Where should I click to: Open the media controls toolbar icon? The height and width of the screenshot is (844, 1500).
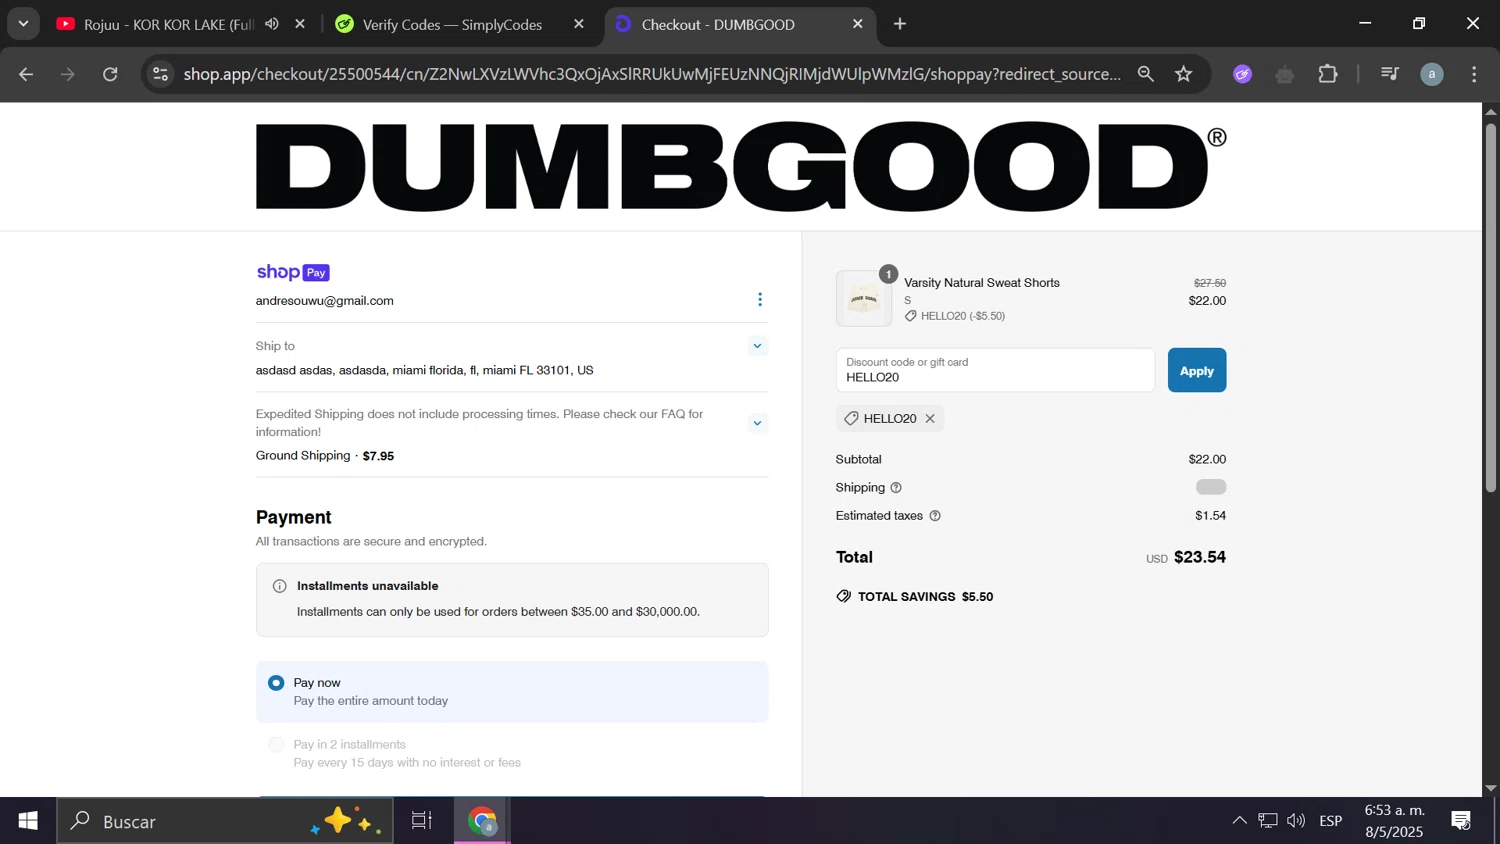[1390, 74]
